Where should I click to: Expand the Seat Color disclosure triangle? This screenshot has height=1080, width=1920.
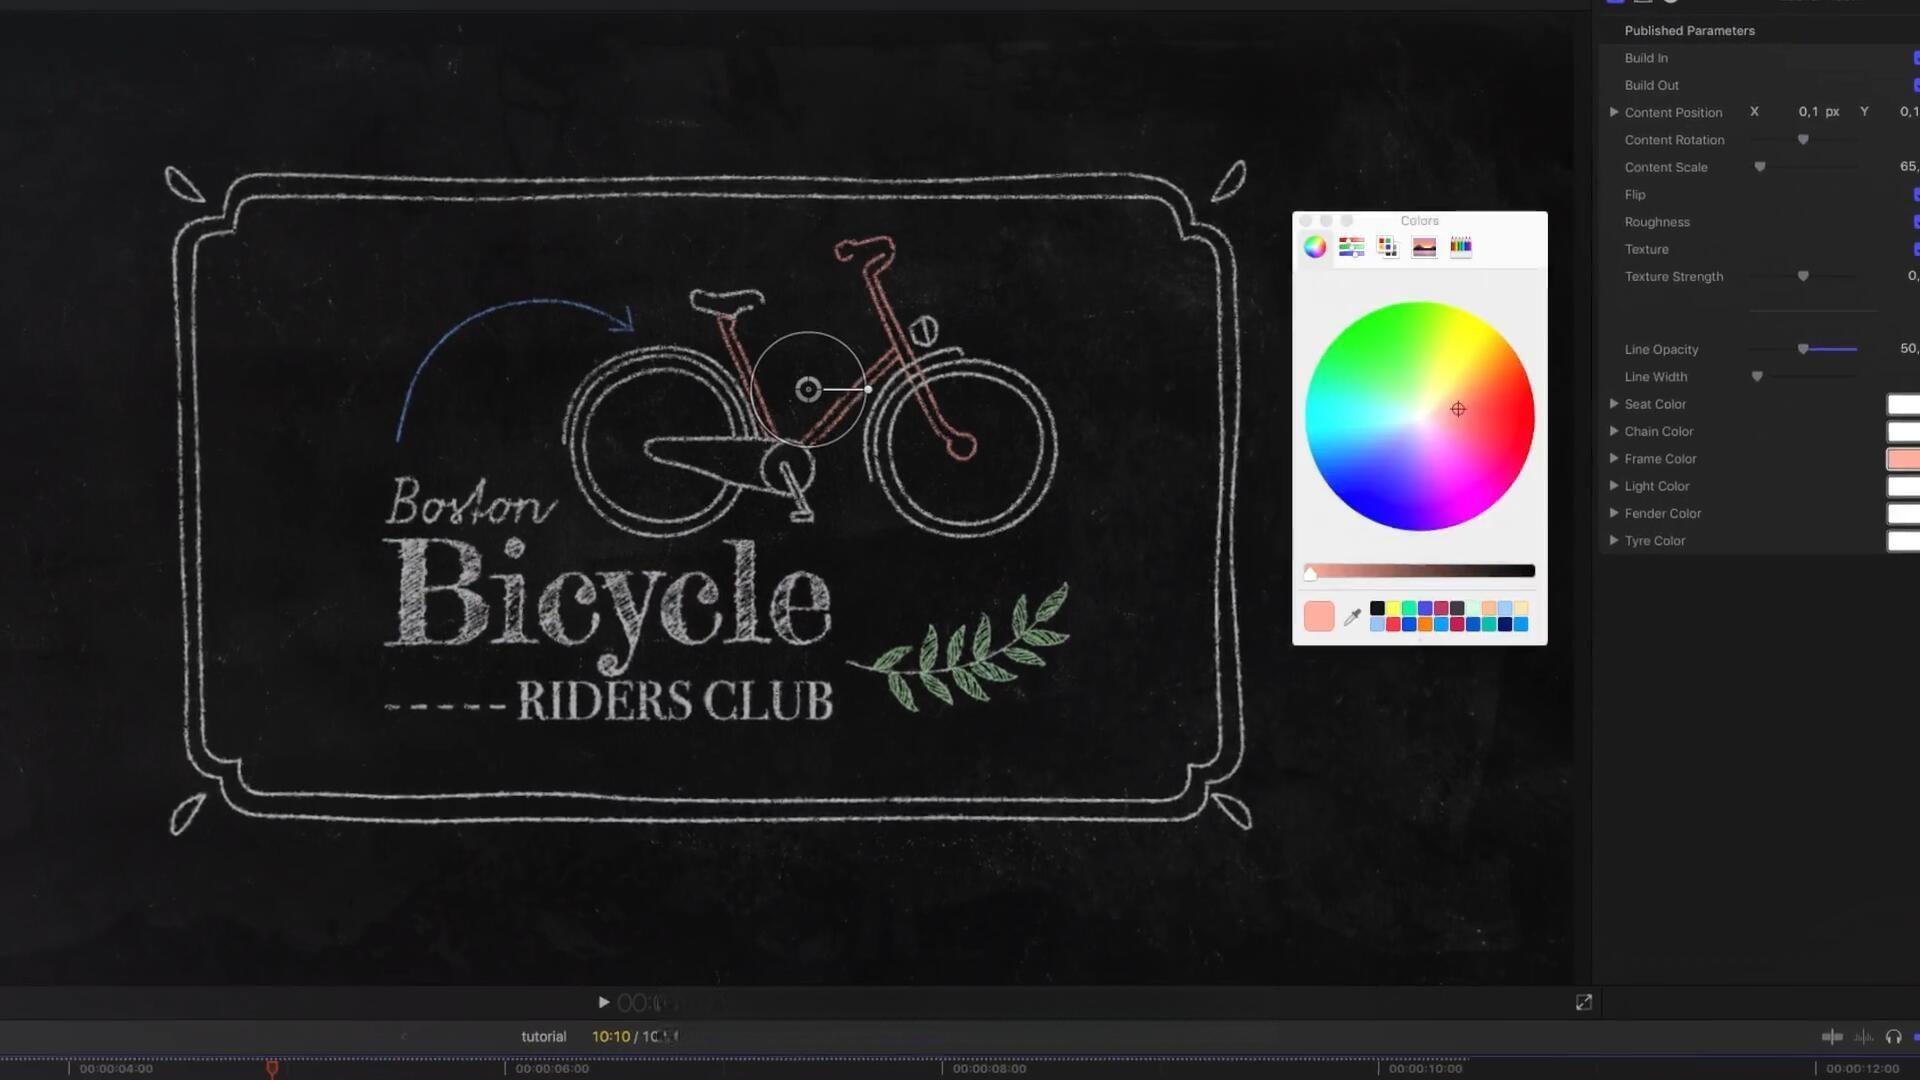coord(1613,404)
